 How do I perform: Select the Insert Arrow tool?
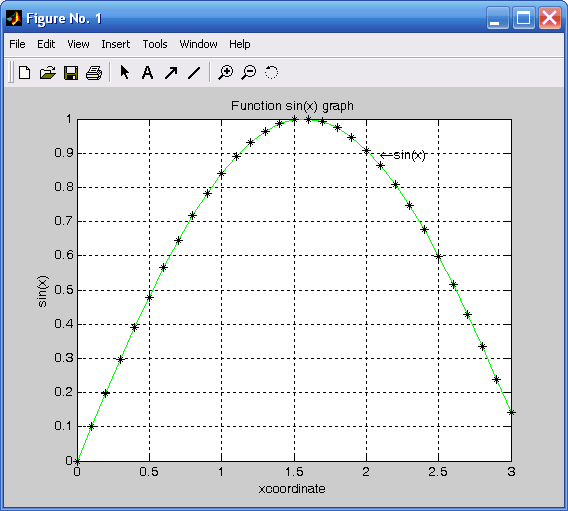click(171, 72)
